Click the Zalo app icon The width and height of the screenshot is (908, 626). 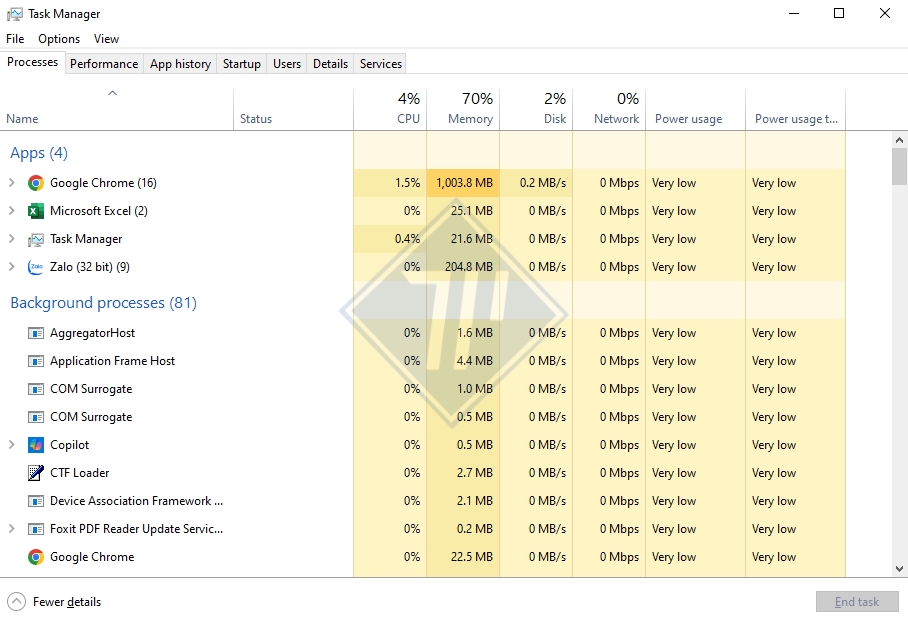pyautogui.click(x=36, y=267)
